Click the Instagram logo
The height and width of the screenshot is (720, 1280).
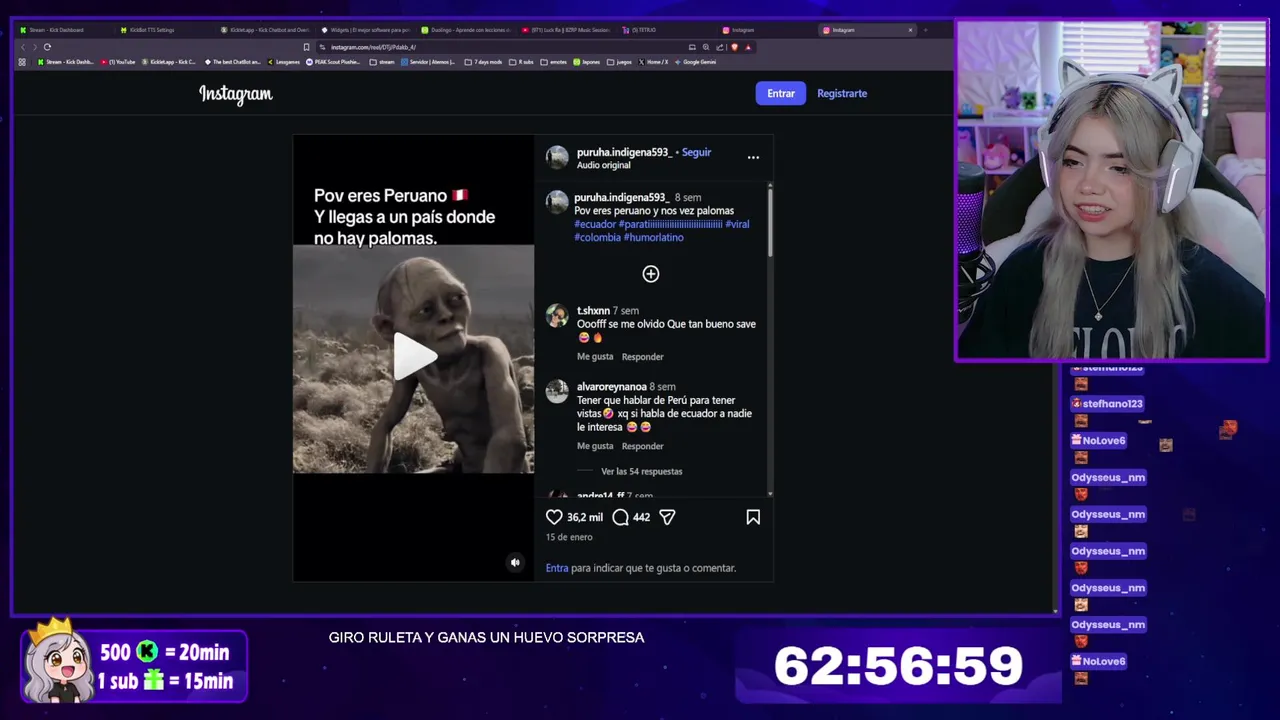[235, 94]
